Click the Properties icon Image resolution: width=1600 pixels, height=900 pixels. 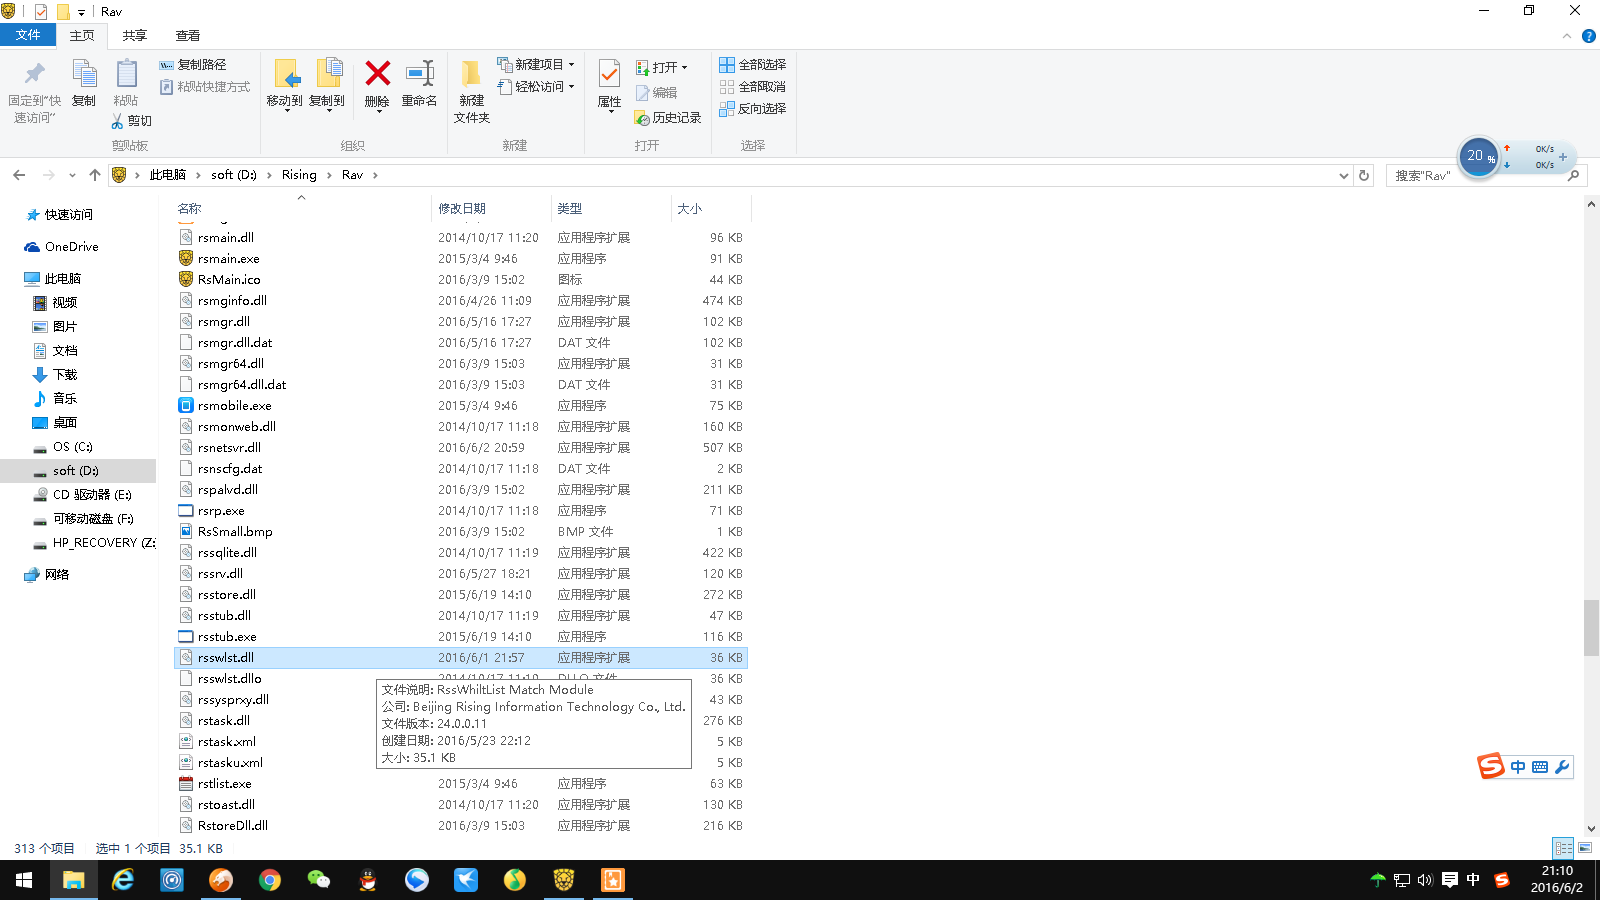pyautogui.click(x=609, y=73)
